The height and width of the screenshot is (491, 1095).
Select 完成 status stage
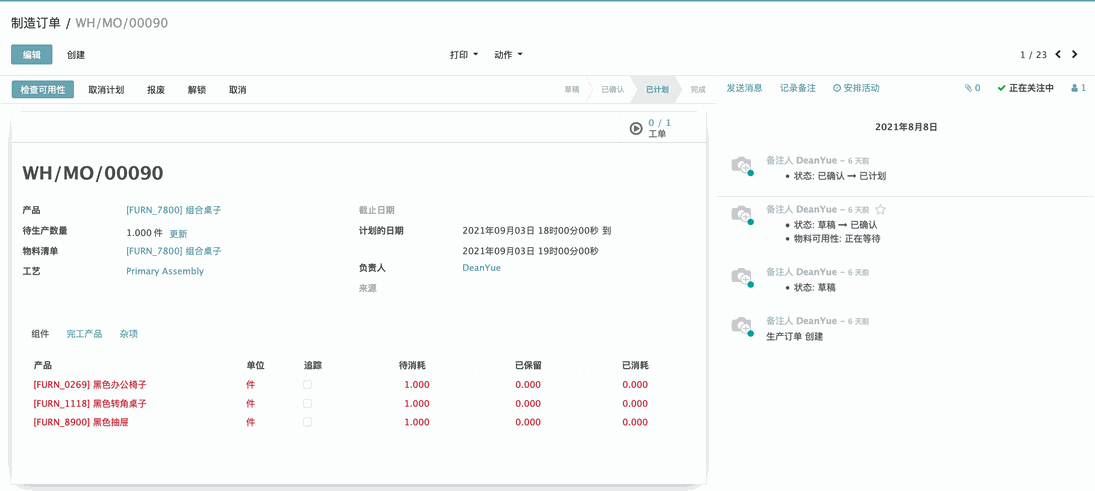click(x=698, y=89)
